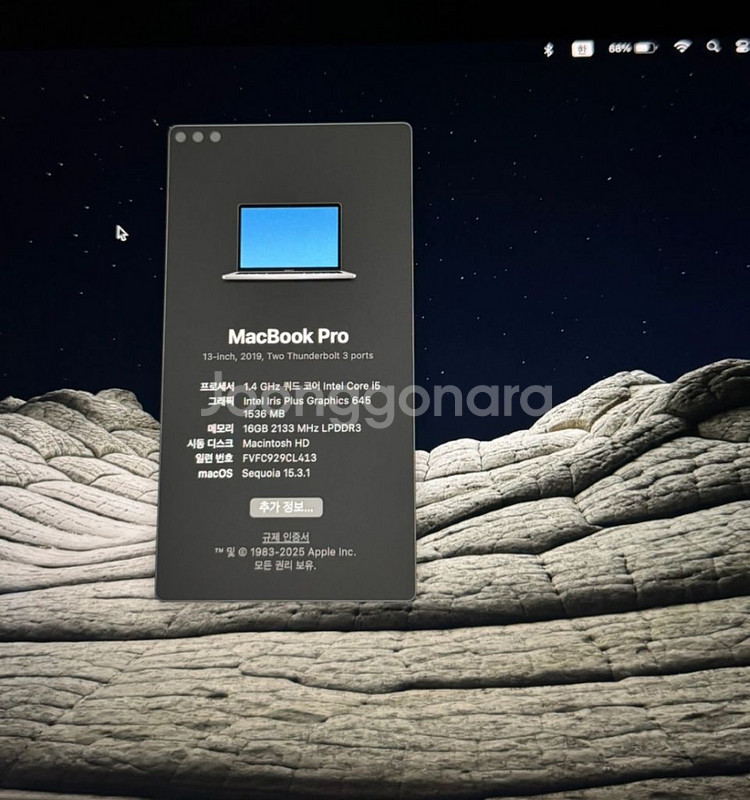Open Spotlight search magnifier icon
This screenshot has width=750, height=800.
(x=713, y=47)
